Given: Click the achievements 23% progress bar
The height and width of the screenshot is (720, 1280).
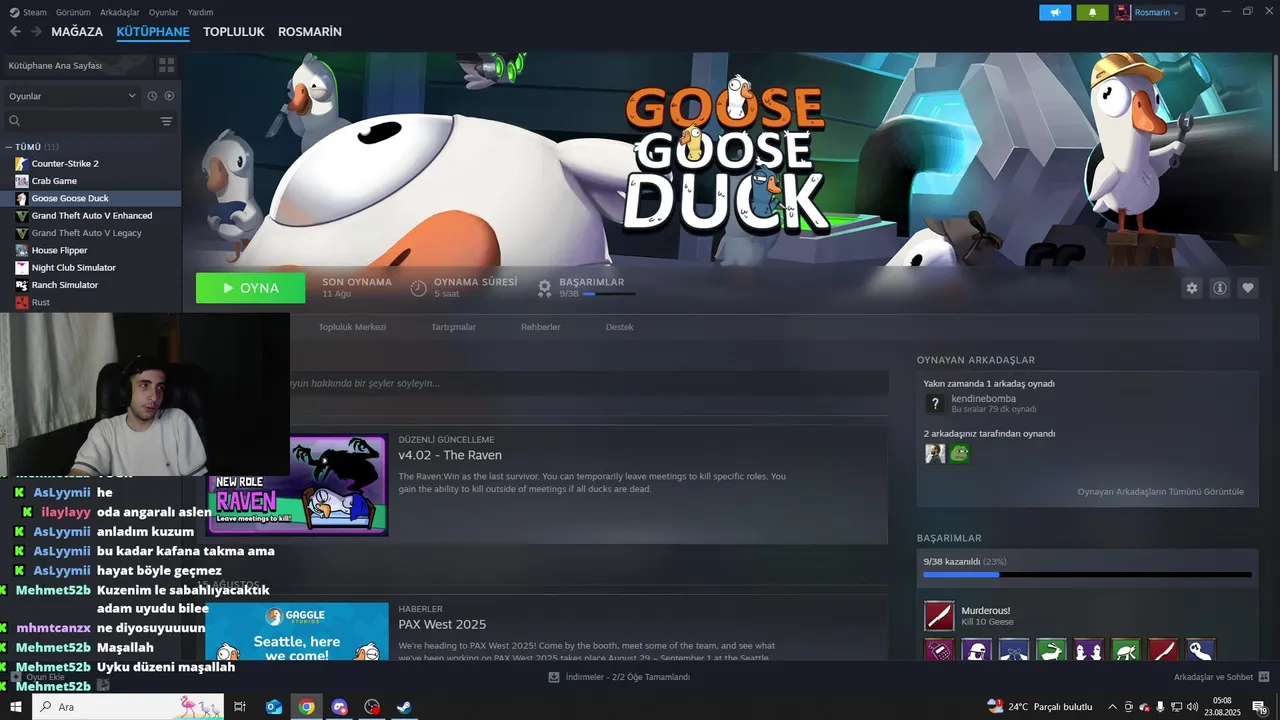Looking at the screenshot, I should click(x=1087, y=575).
